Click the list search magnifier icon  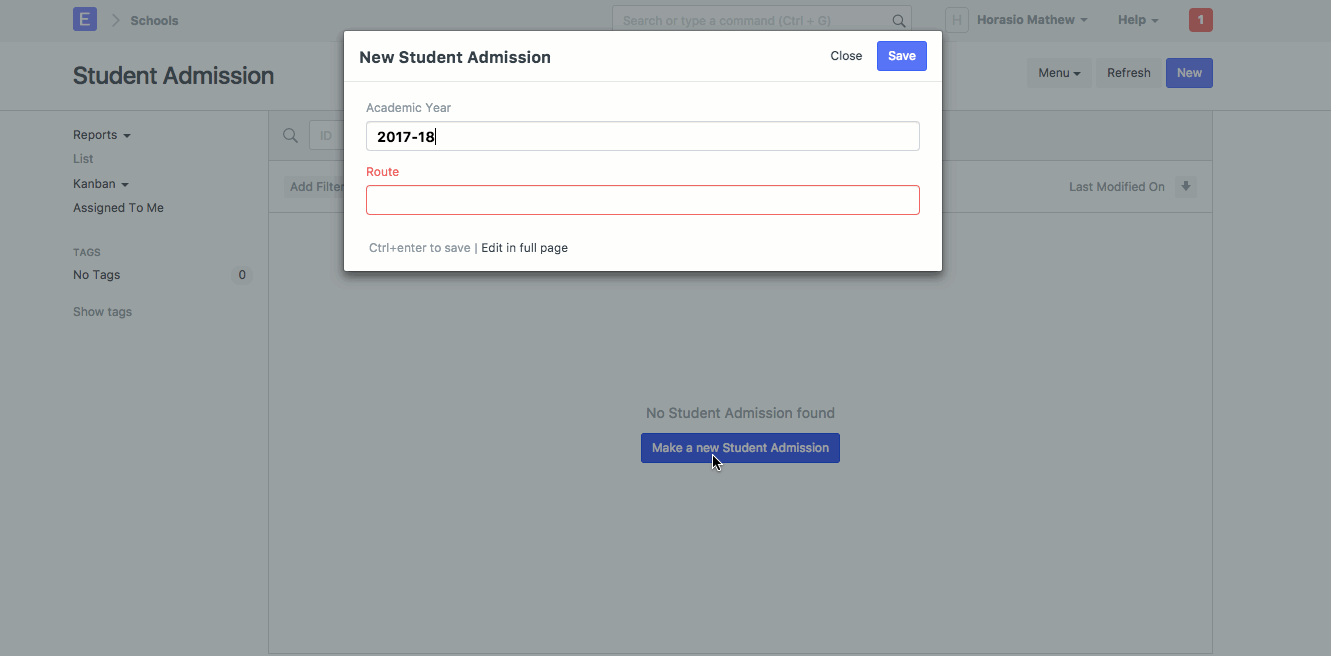click(290, 136)
